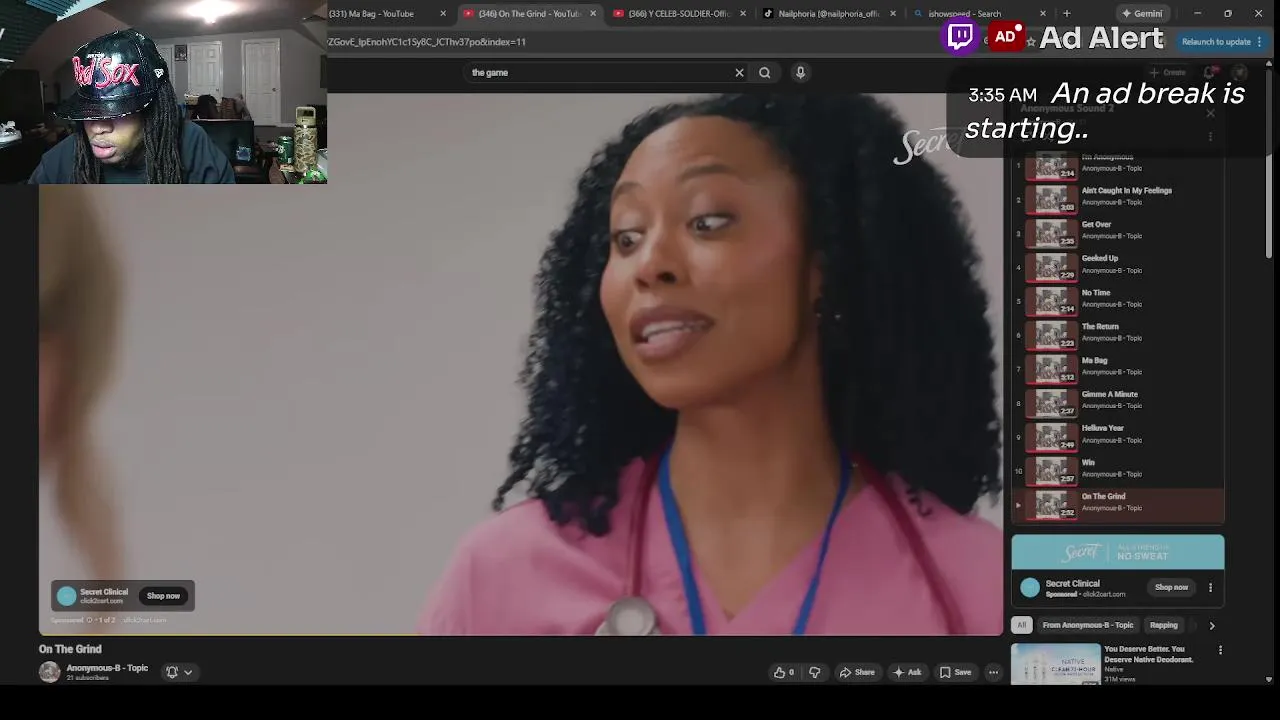
Task: Play Helluva Year from playlist
Action: coord(1118,437)
